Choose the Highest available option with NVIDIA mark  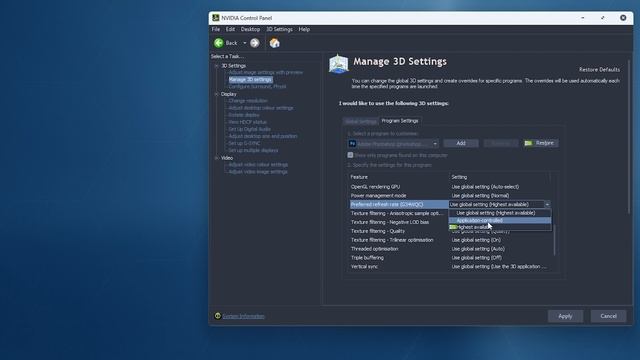pyautogui.click(x=500, y=227)
